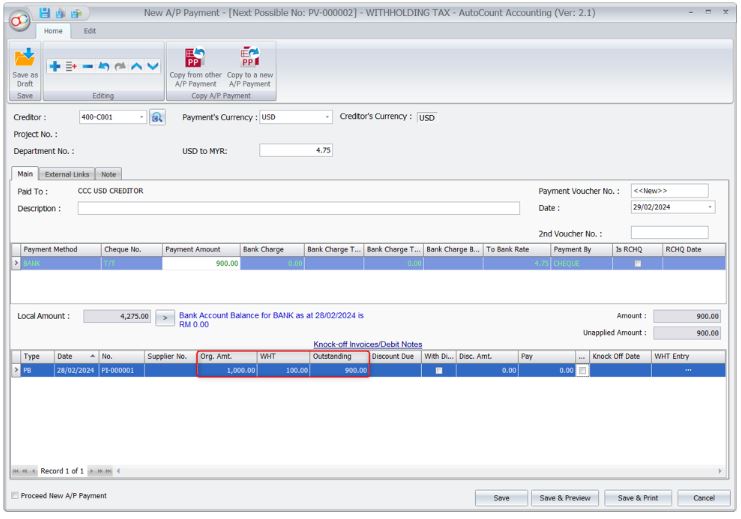Click the save disk icon in title bar

44,13
